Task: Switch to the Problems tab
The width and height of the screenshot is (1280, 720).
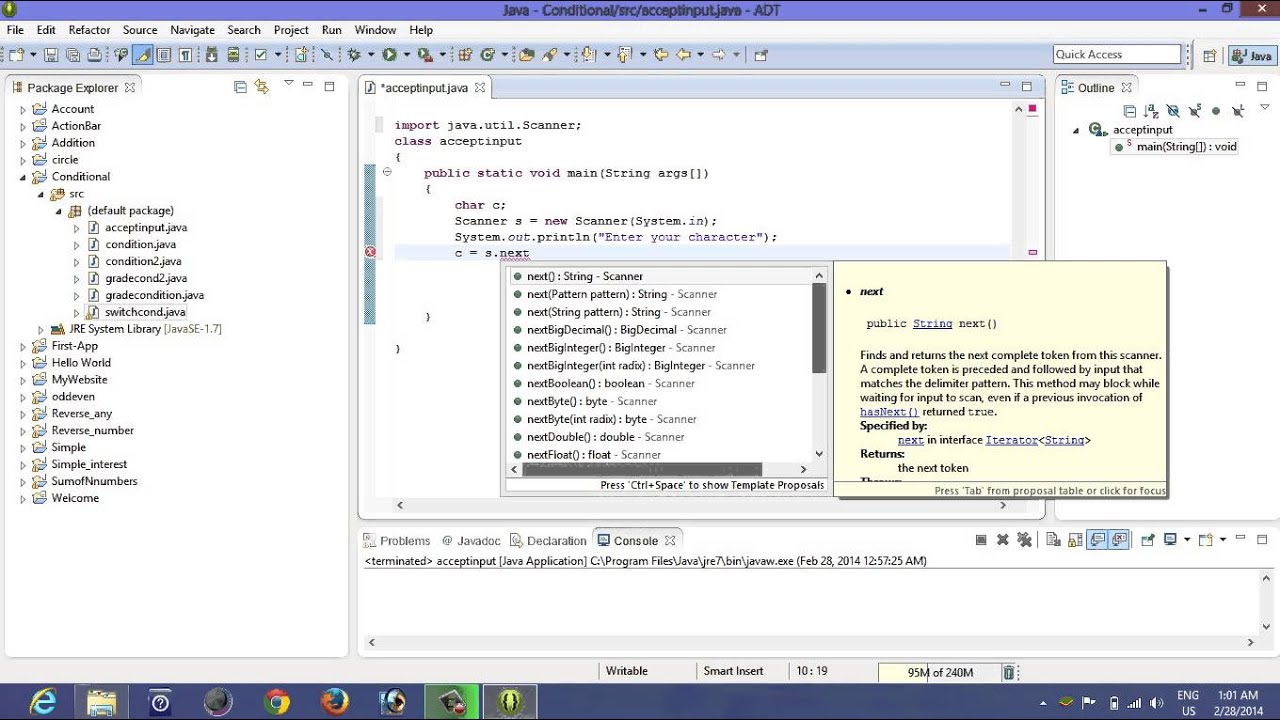Action: (x=404, y=541)
